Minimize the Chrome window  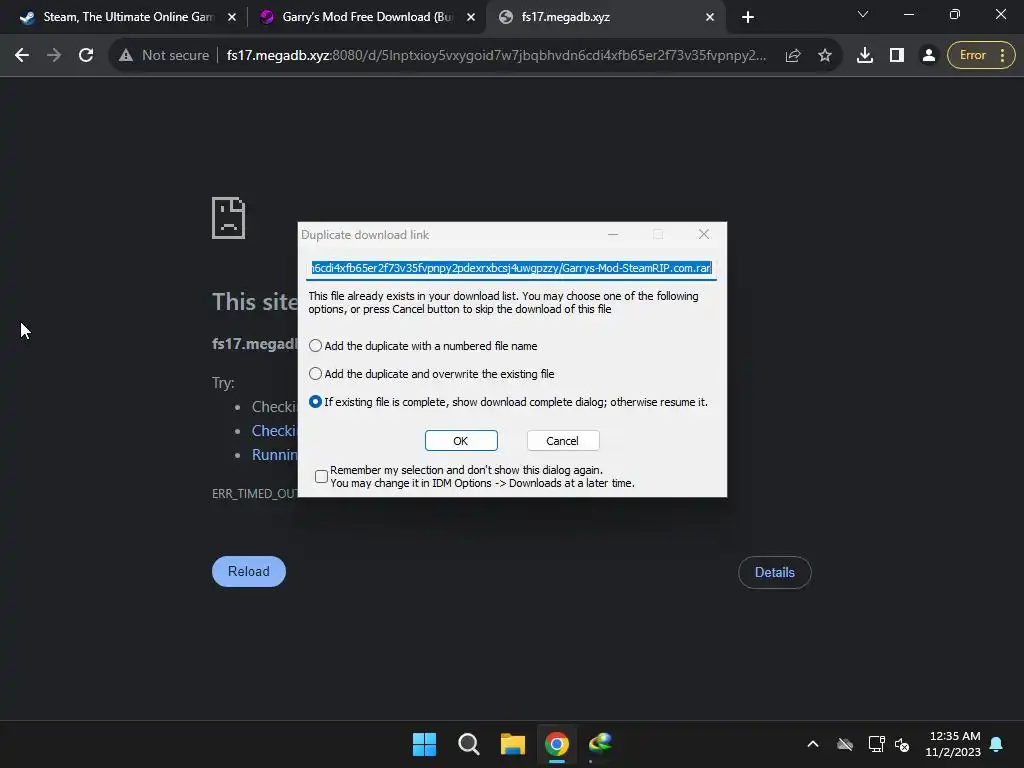point(908,14)
